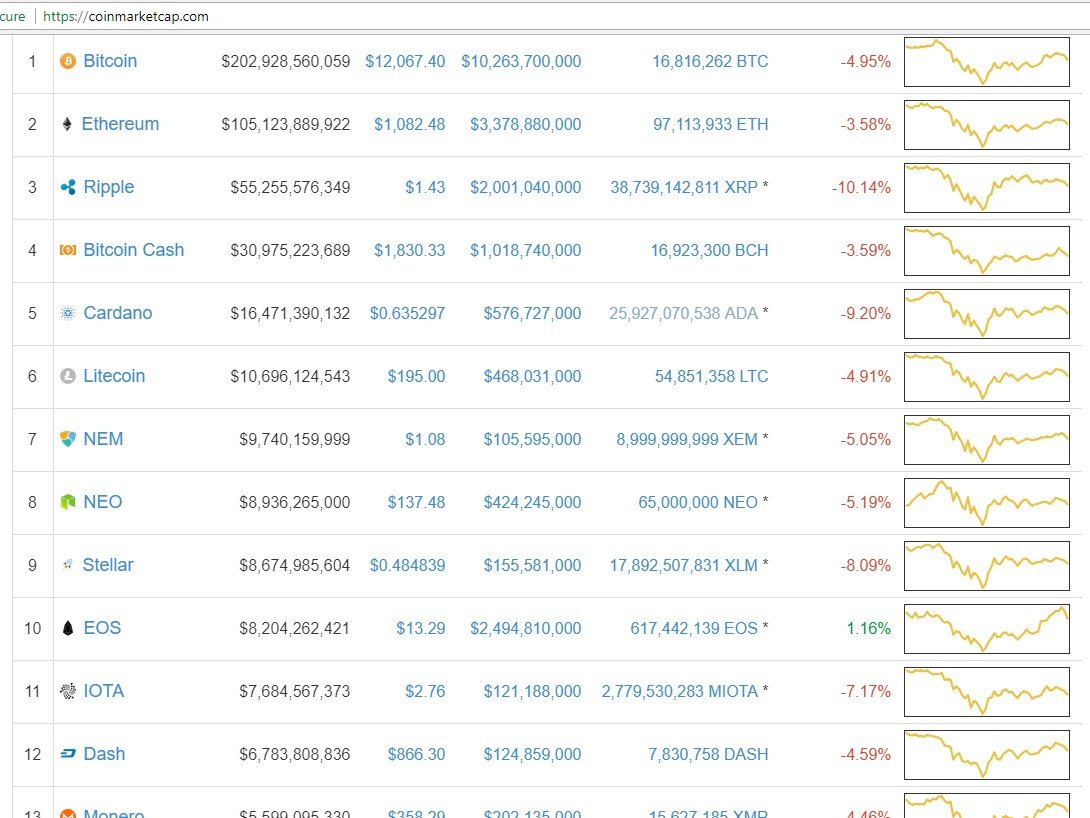
Task: Click Cardano market cap $16,471,390,132
Action: (x=290, y=313)
